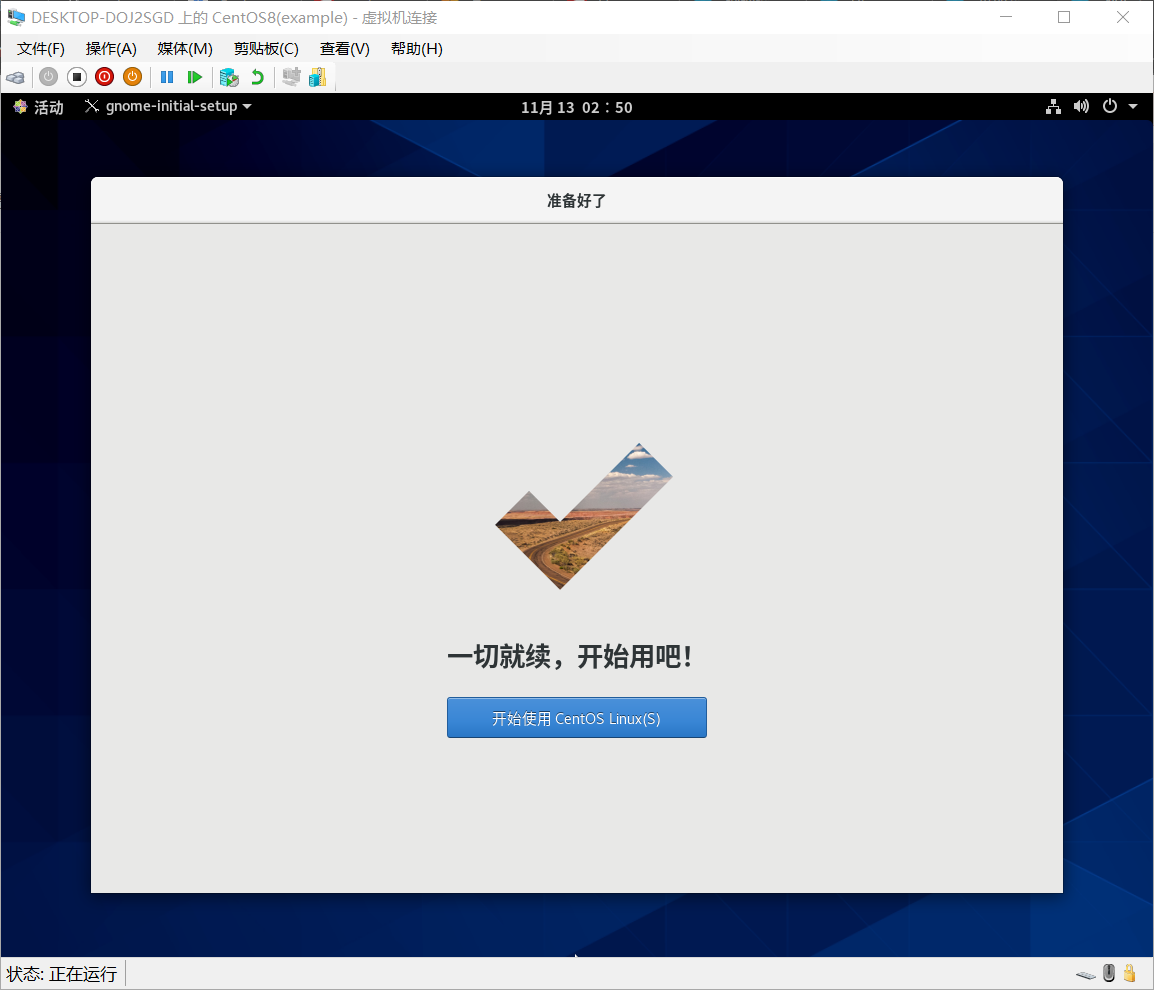Expand the GNOME system menu arrow
The image size is (1154, 990).
[1133, 107]
